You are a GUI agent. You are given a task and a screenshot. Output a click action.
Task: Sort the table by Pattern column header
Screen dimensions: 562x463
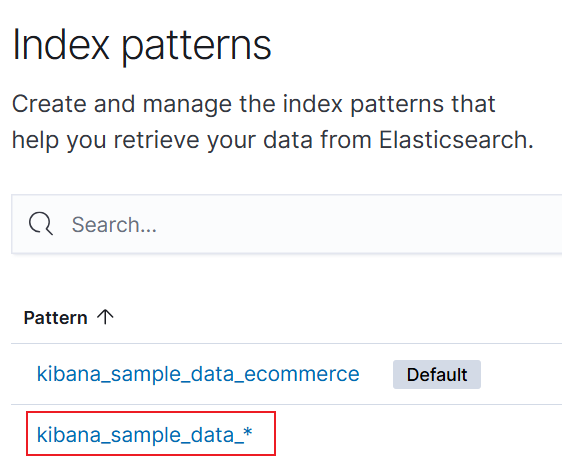click(56, 318)
